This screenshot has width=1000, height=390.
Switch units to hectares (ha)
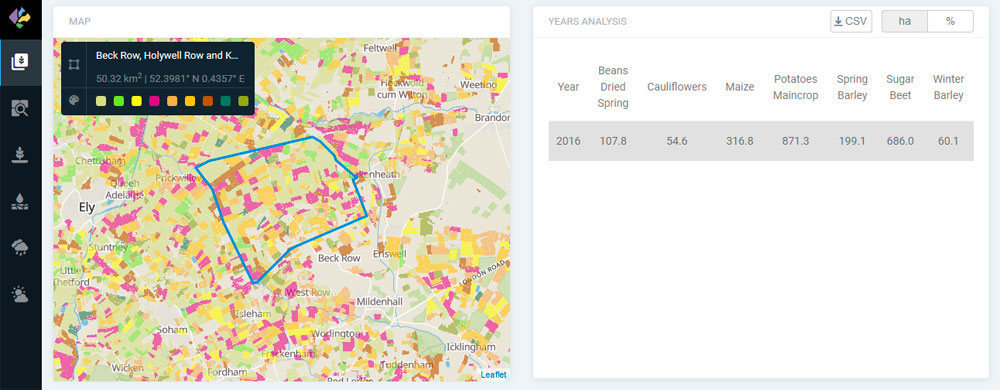pos(904,21)
